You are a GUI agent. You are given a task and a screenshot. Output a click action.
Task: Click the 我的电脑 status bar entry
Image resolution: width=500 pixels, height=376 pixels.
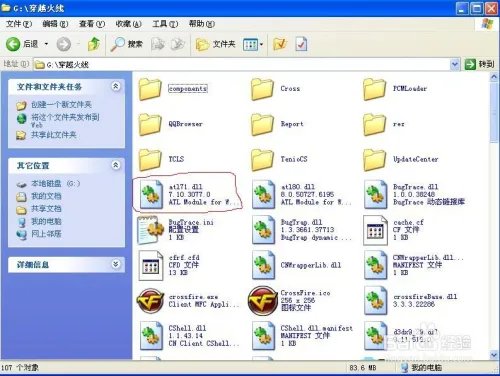(x=422, y=368)
